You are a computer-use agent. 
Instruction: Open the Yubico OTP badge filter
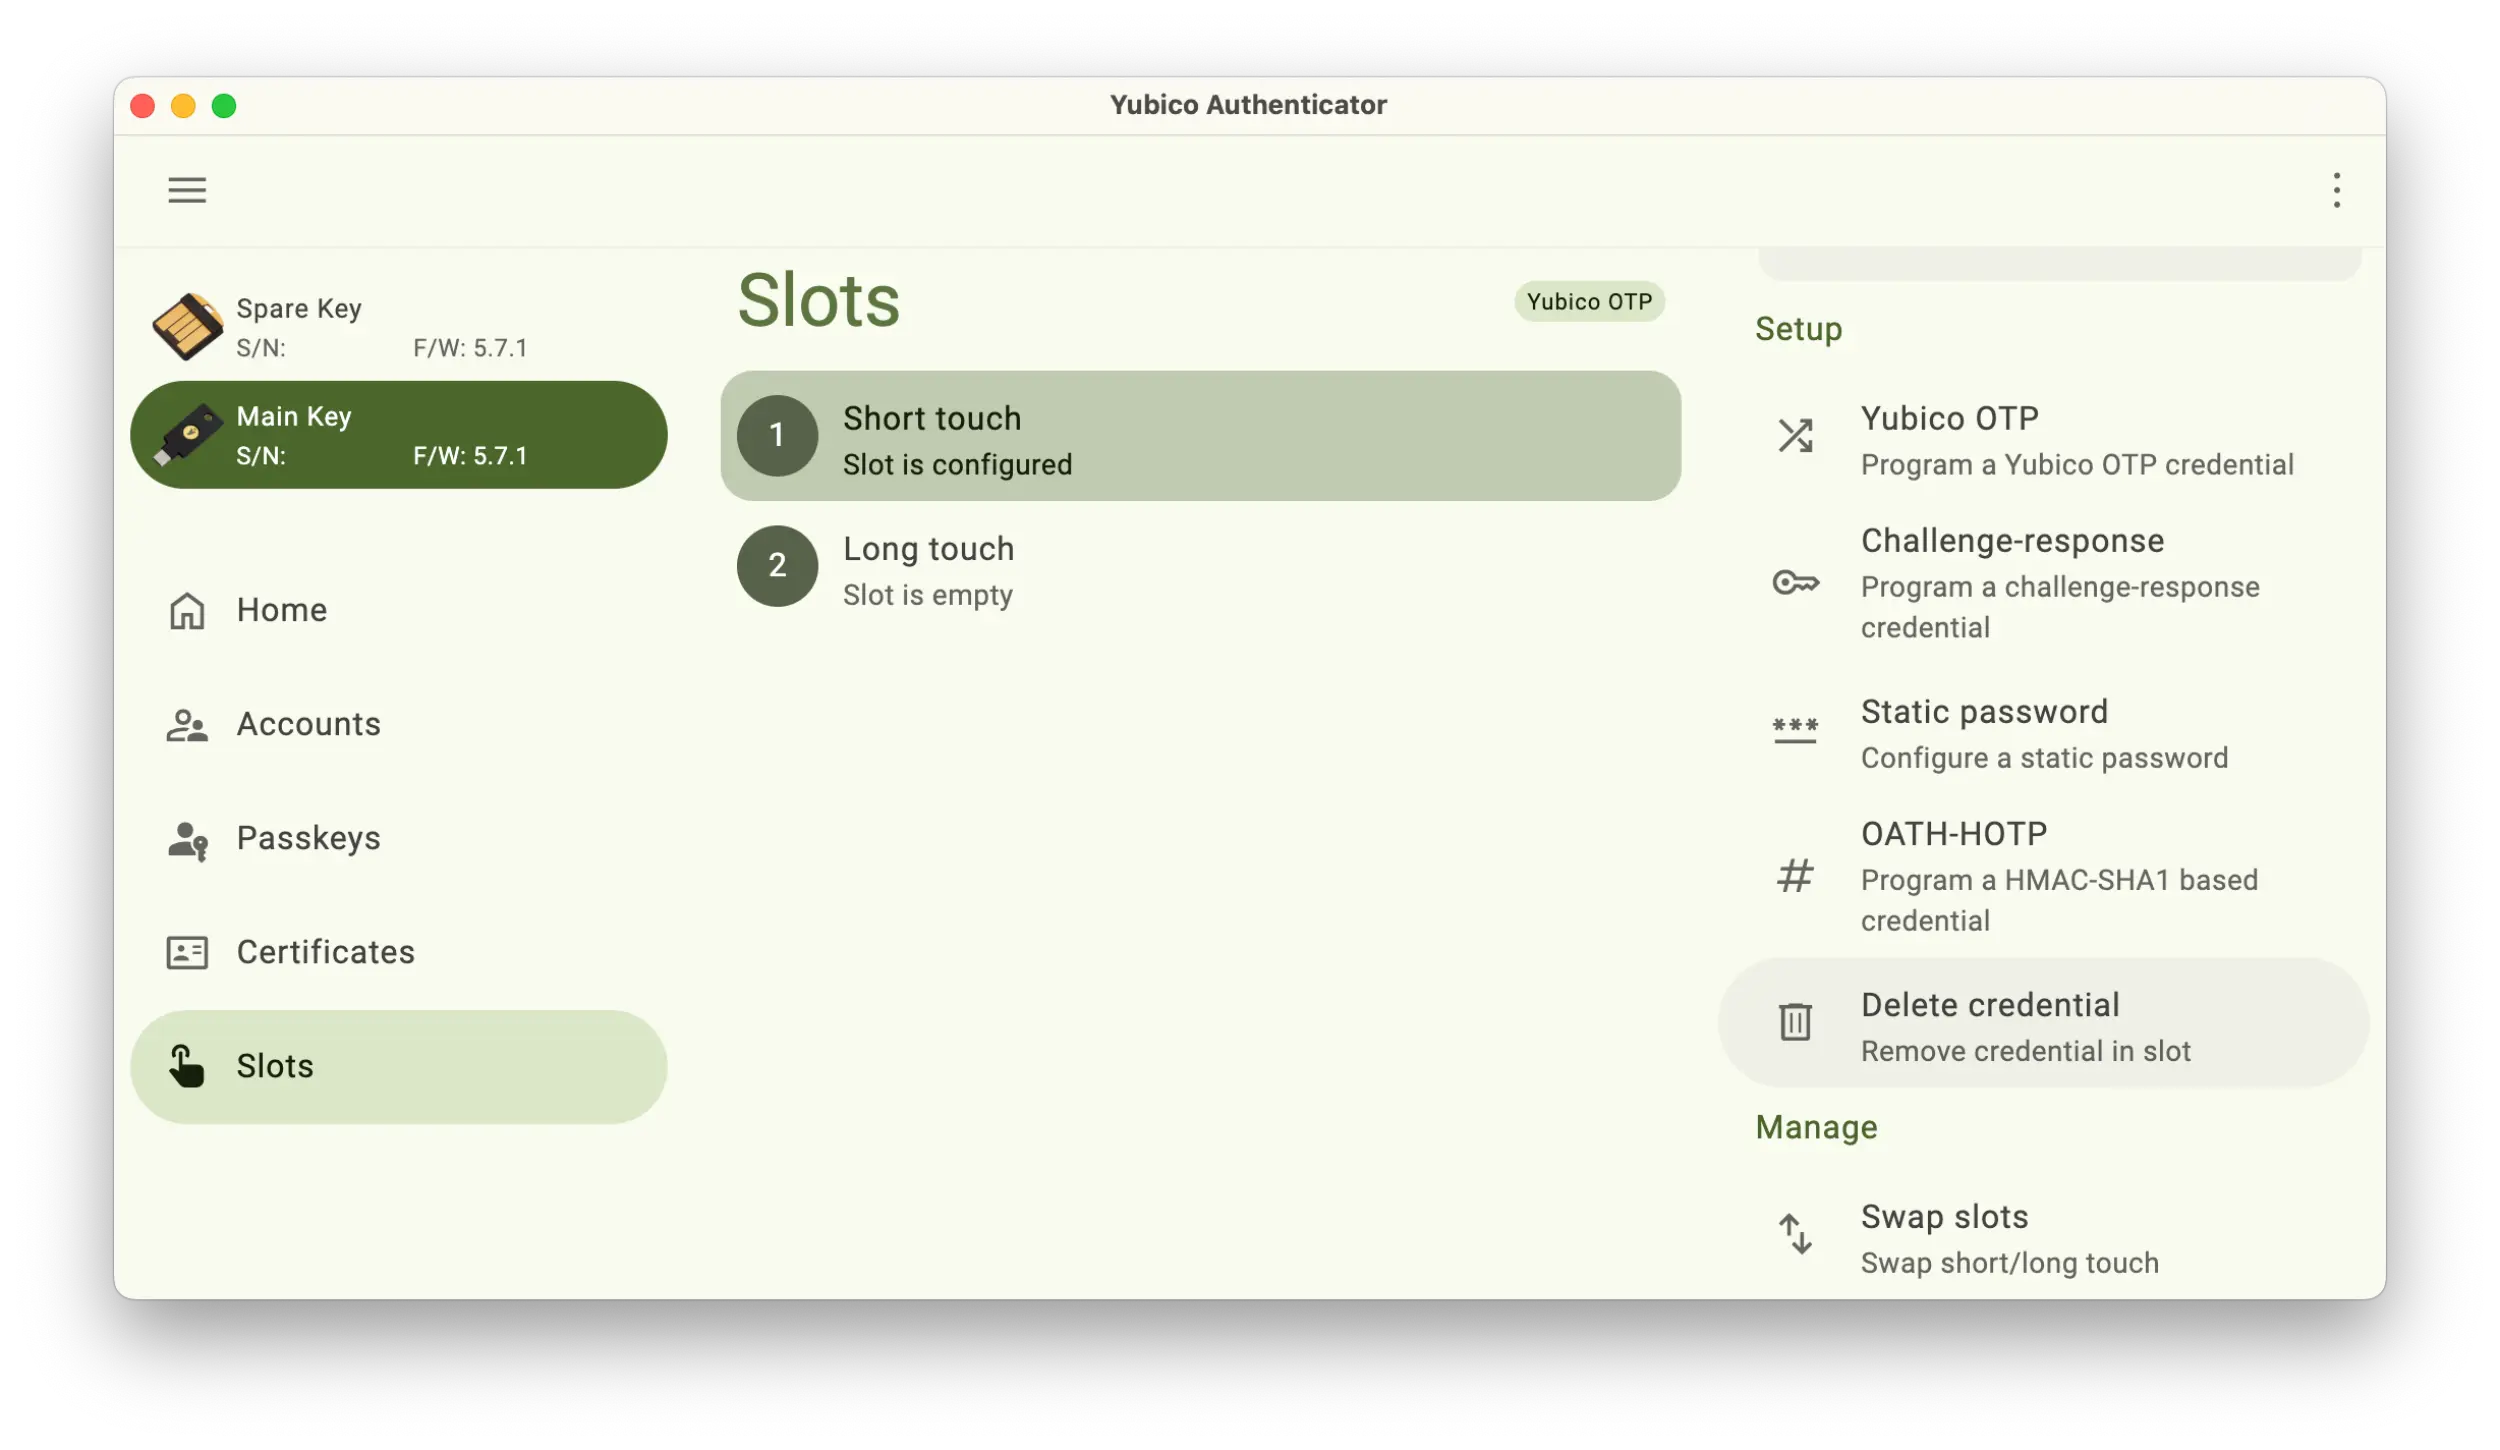pos(1587,300)
